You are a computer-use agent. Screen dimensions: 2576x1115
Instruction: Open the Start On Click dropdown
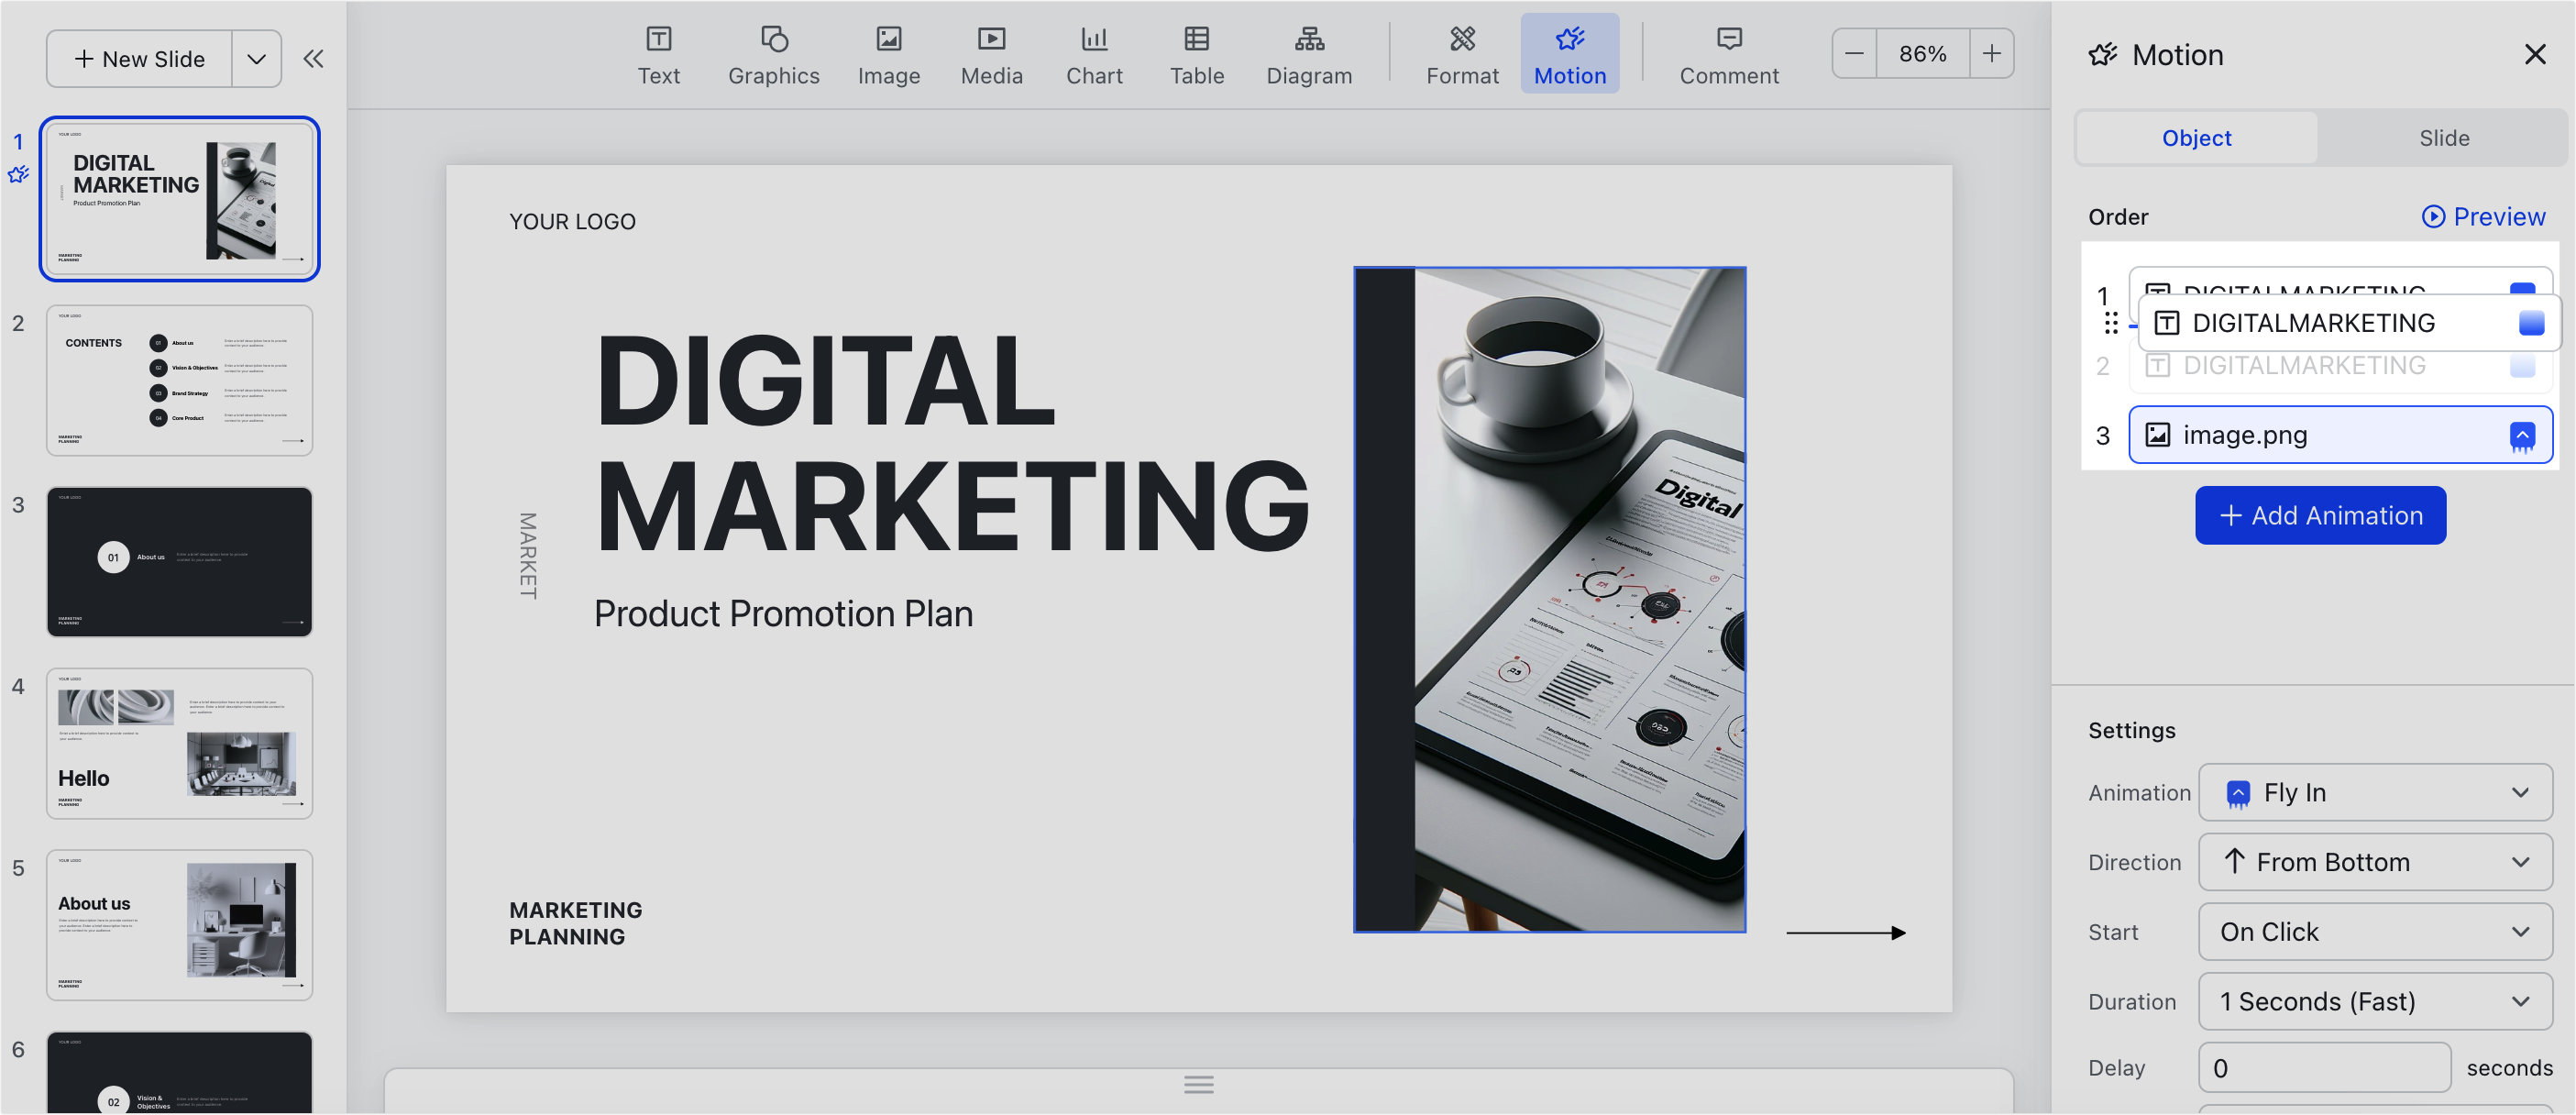tap(2374, 931)
